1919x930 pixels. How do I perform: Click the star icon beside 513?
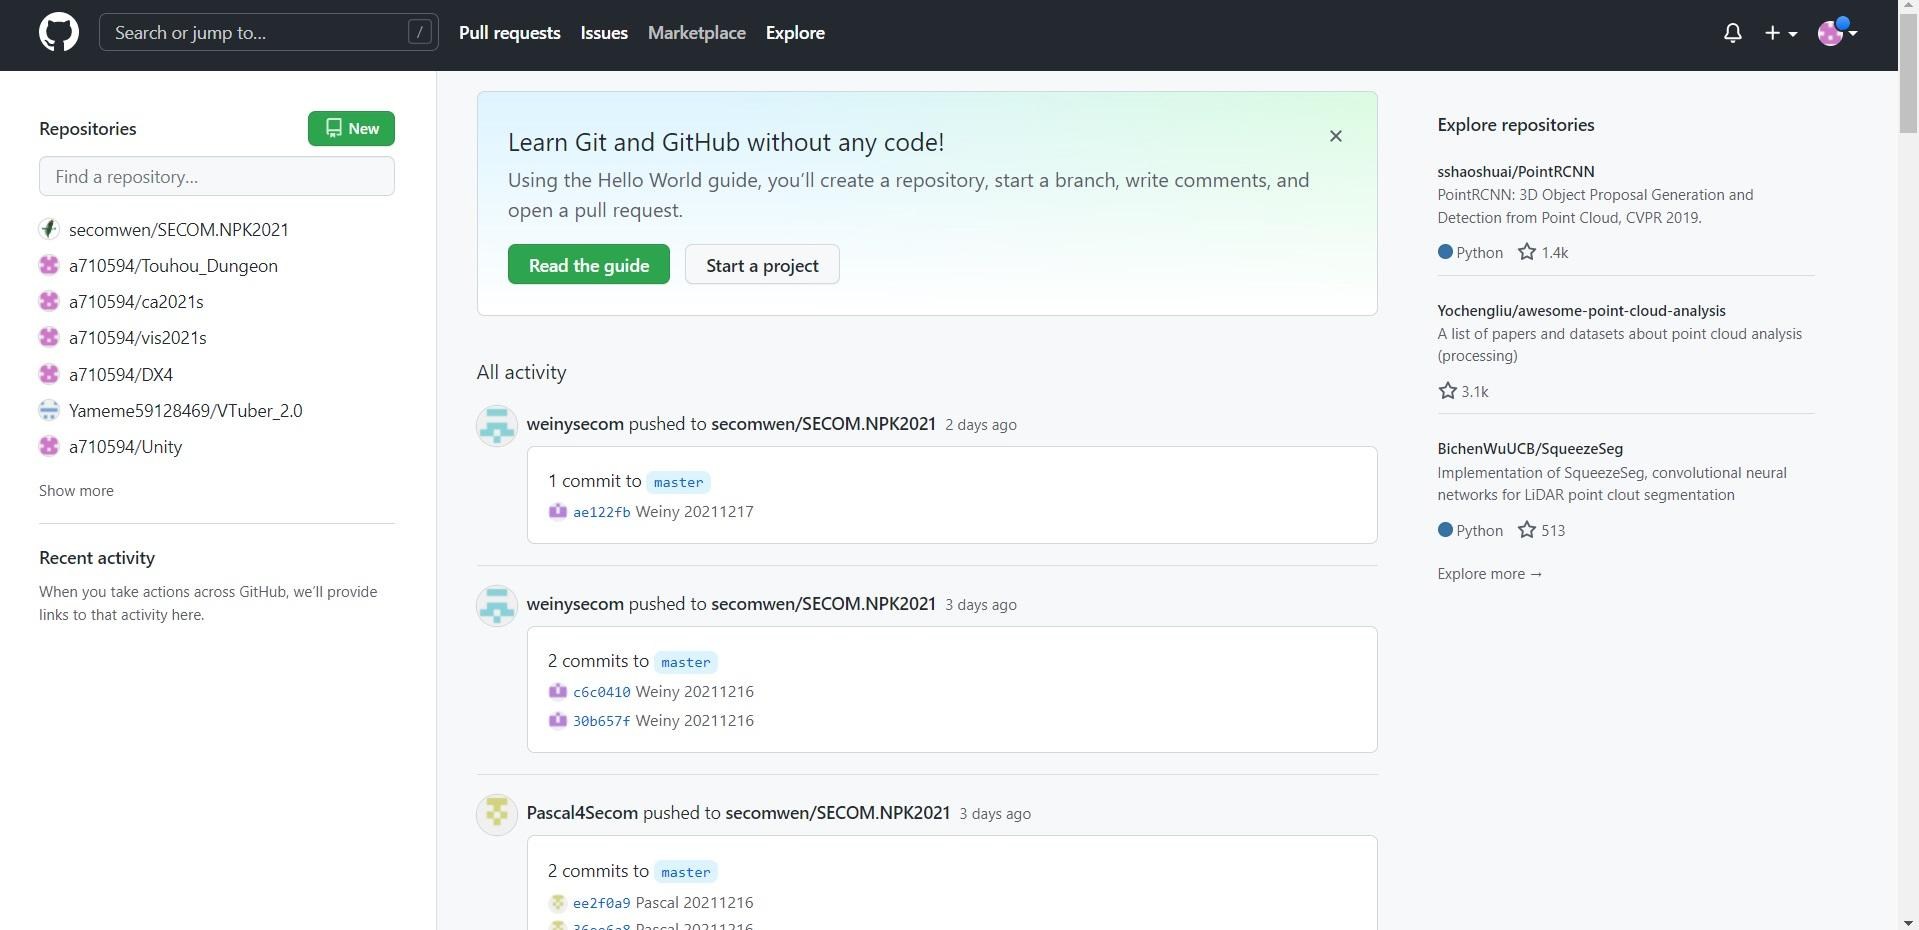1527,530
